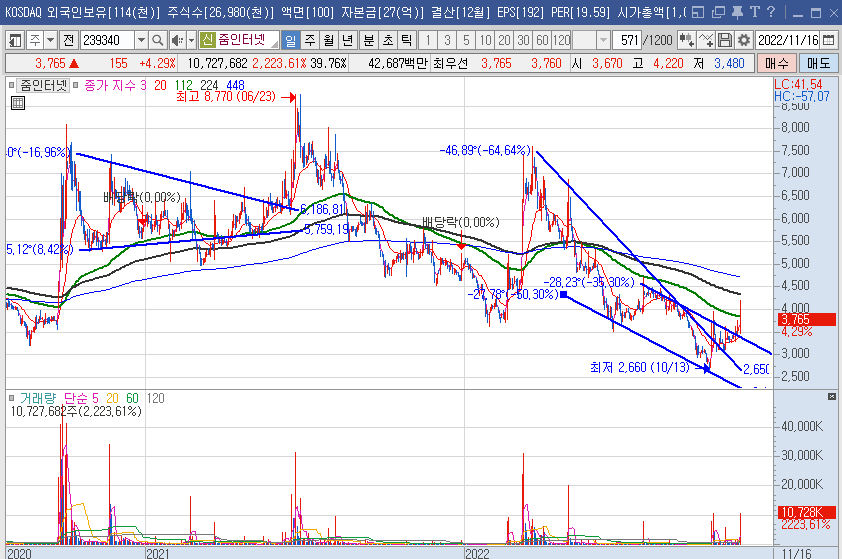The width and height of the screenshot is (842, 559).
Task: Select the 1 interval button
Action: pyautogui.click(x=428, y=40)
